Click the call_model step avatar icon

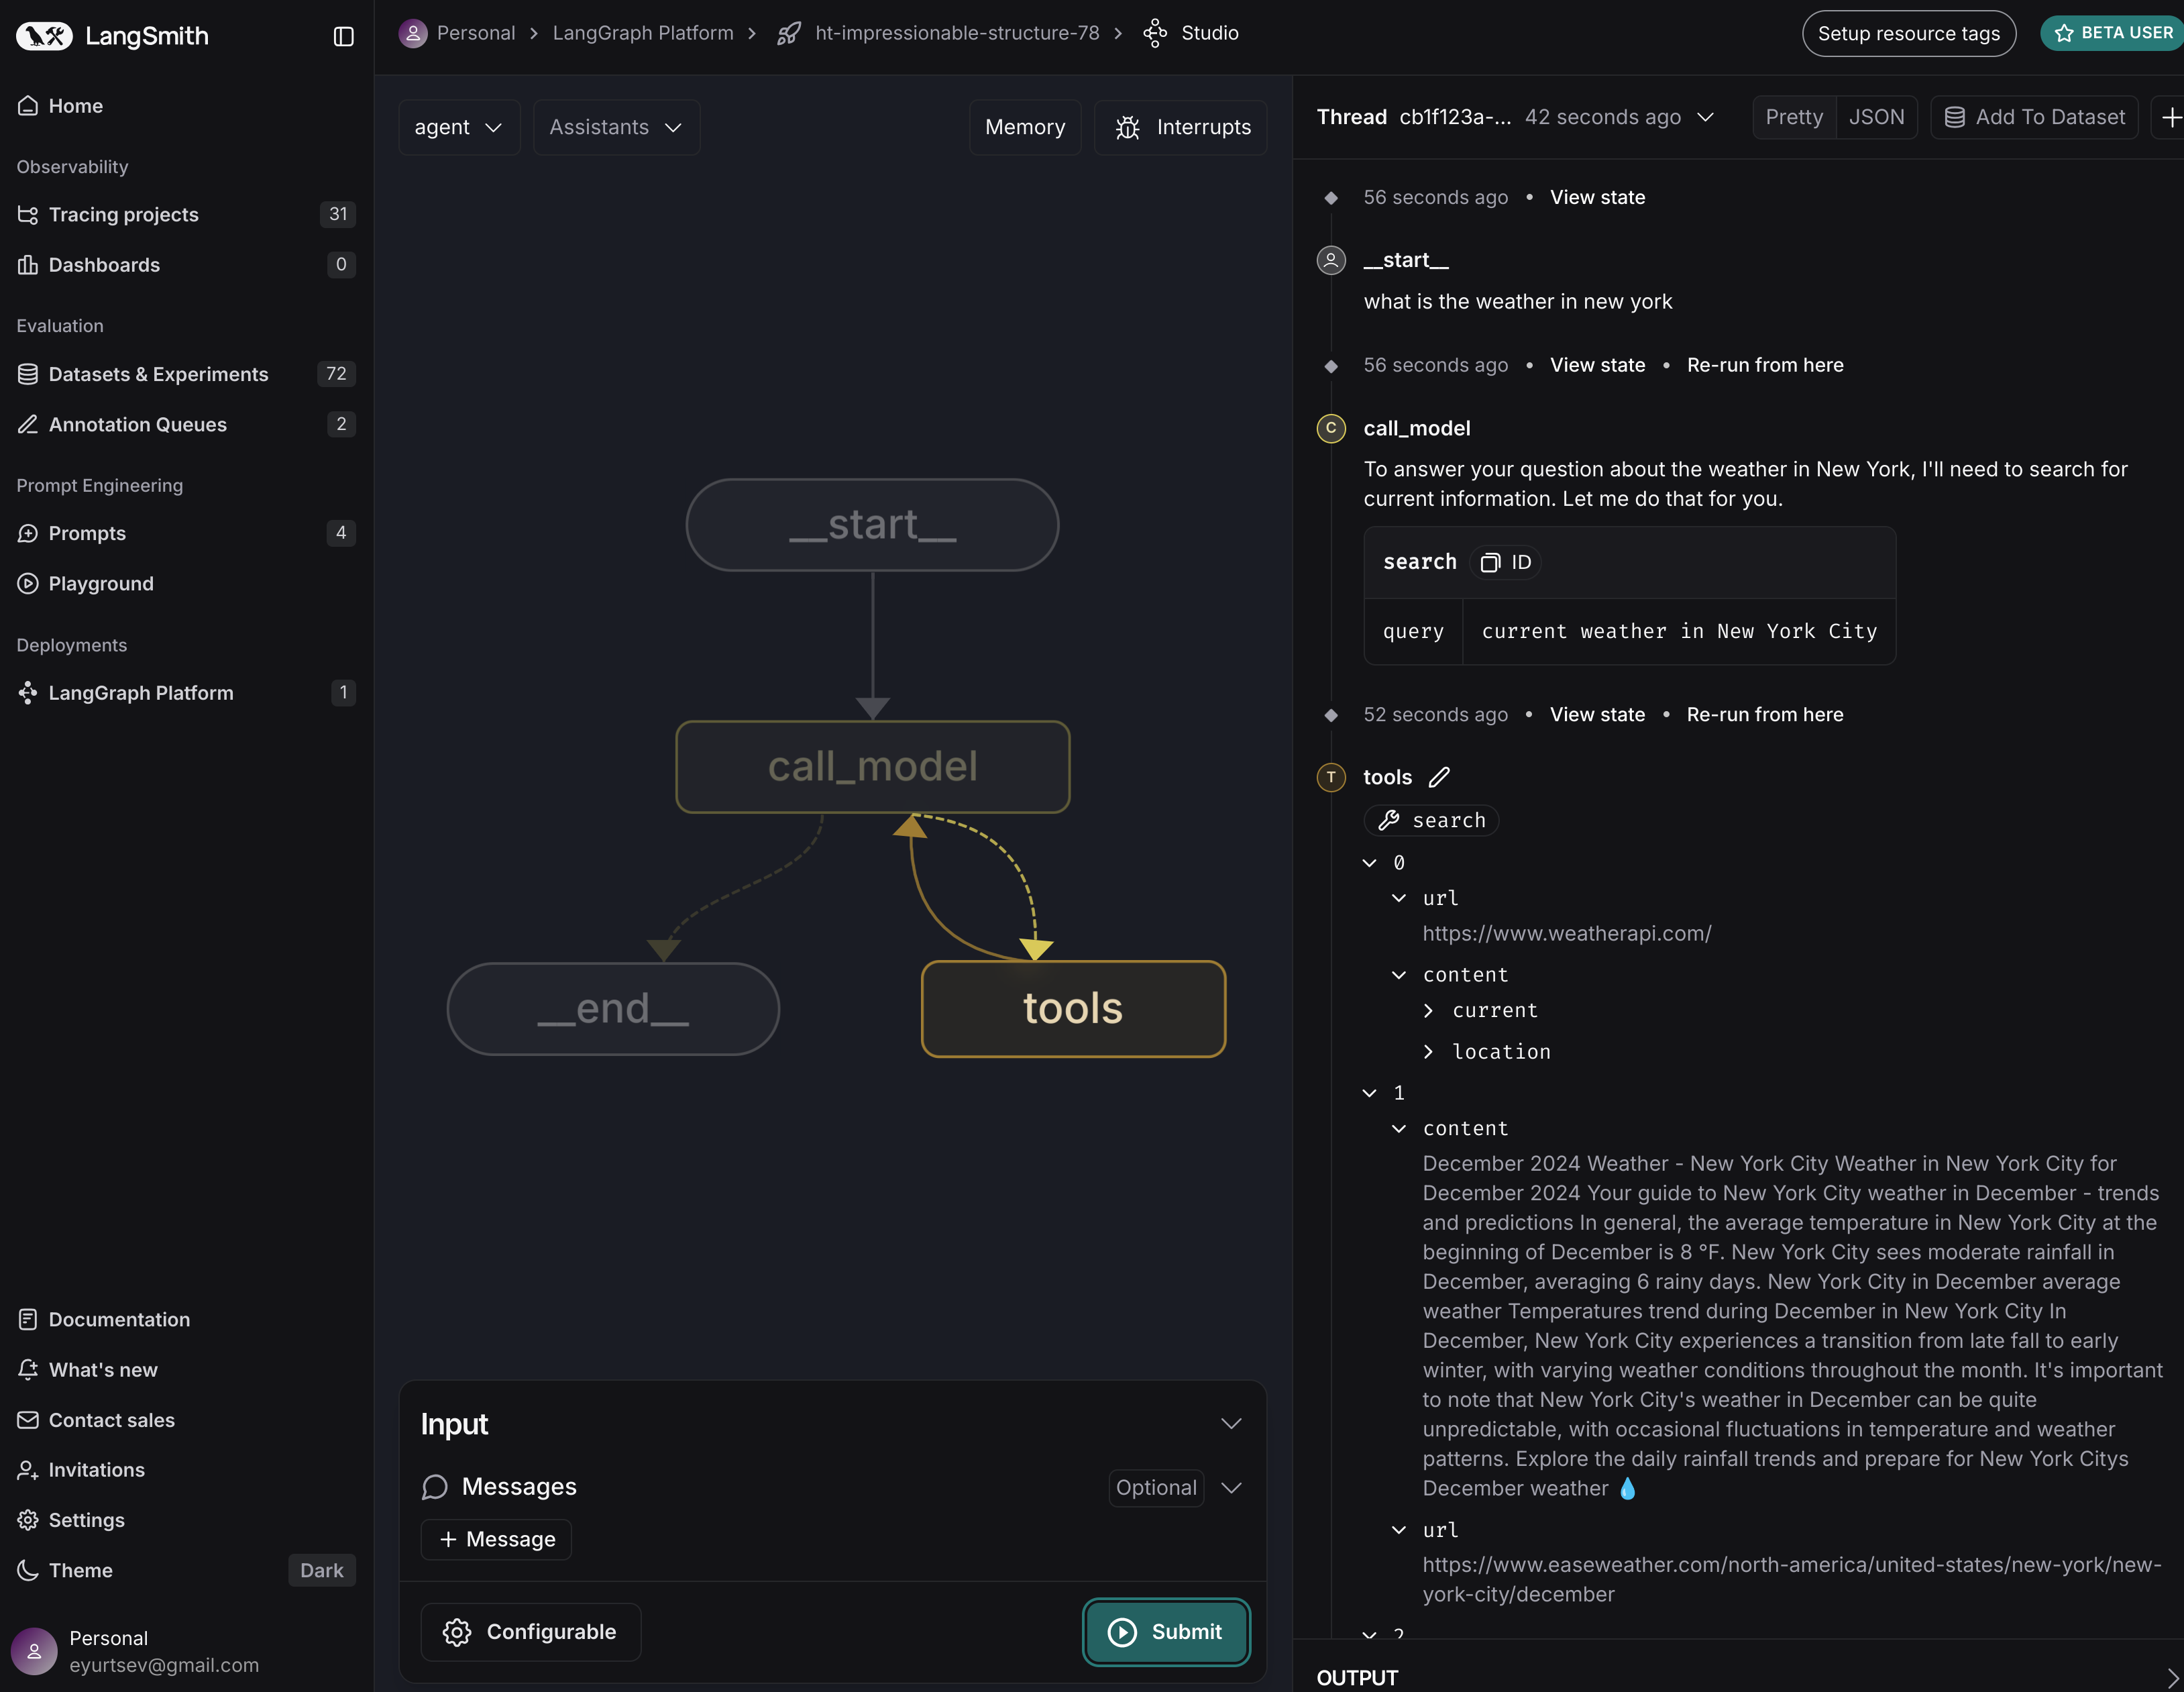point(1331,428)
